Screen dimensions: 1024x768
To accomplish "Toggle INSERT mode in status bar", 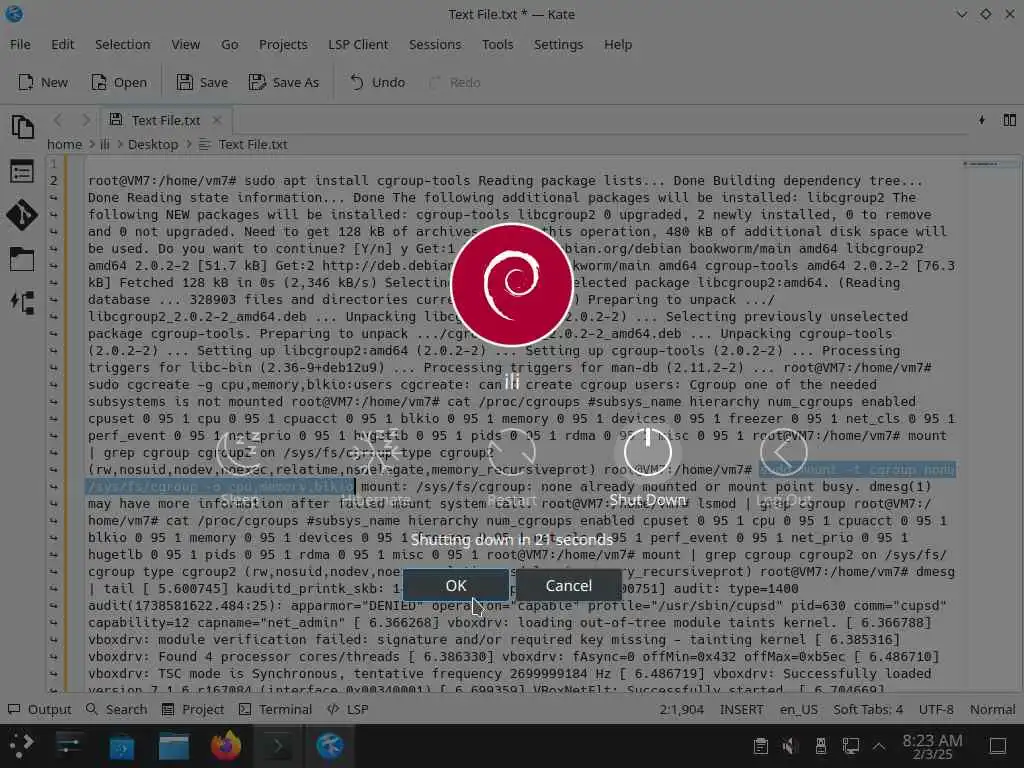I will (x=741, y=709).
